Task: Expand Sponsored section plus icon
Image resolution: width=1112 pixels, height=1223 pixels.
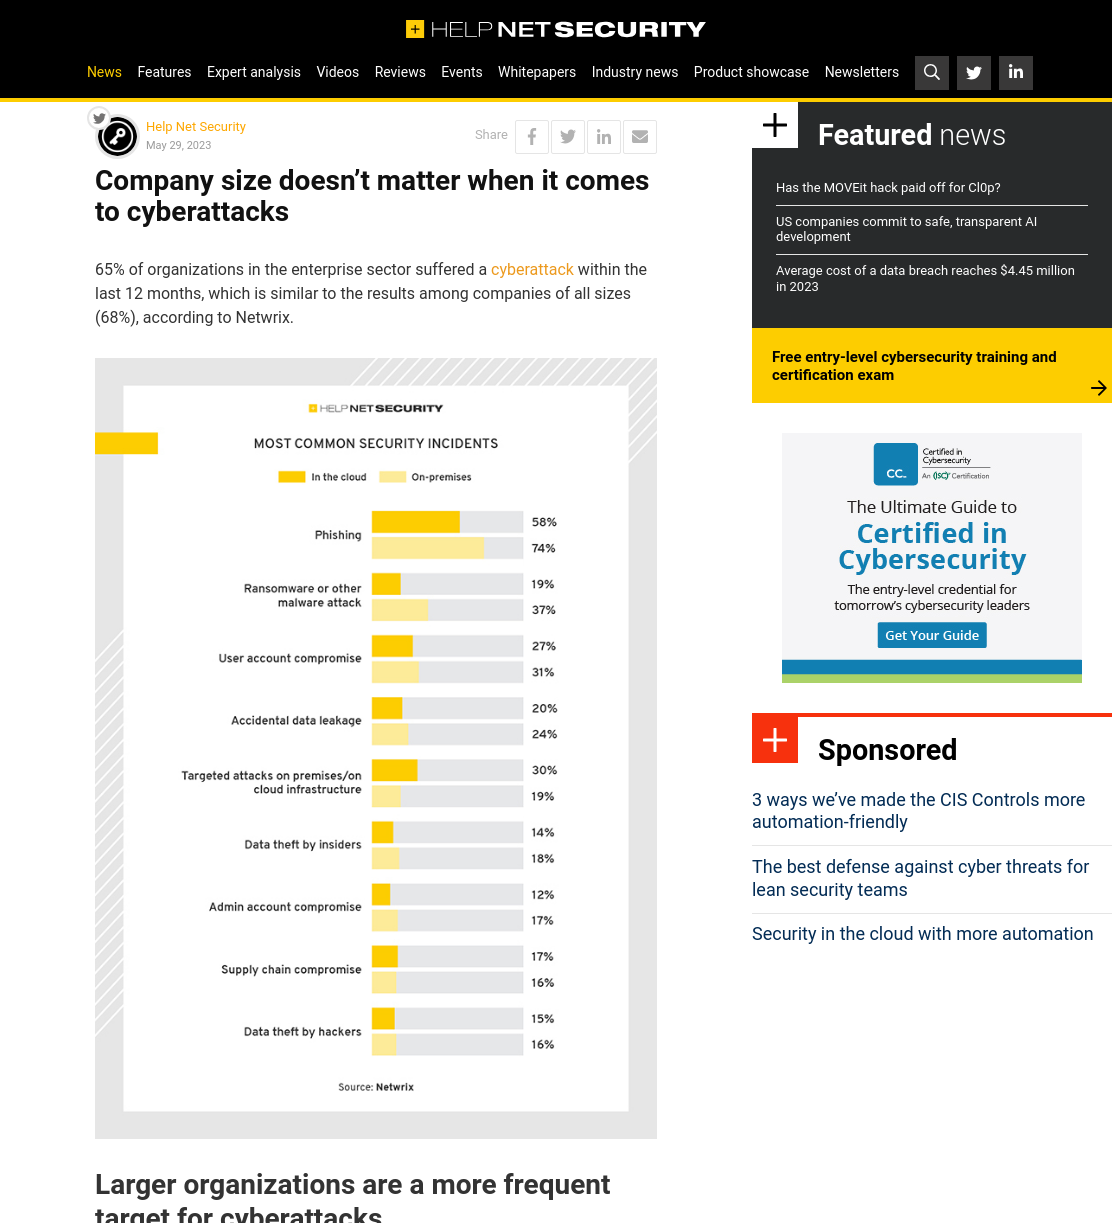Action: coord(775,740)
